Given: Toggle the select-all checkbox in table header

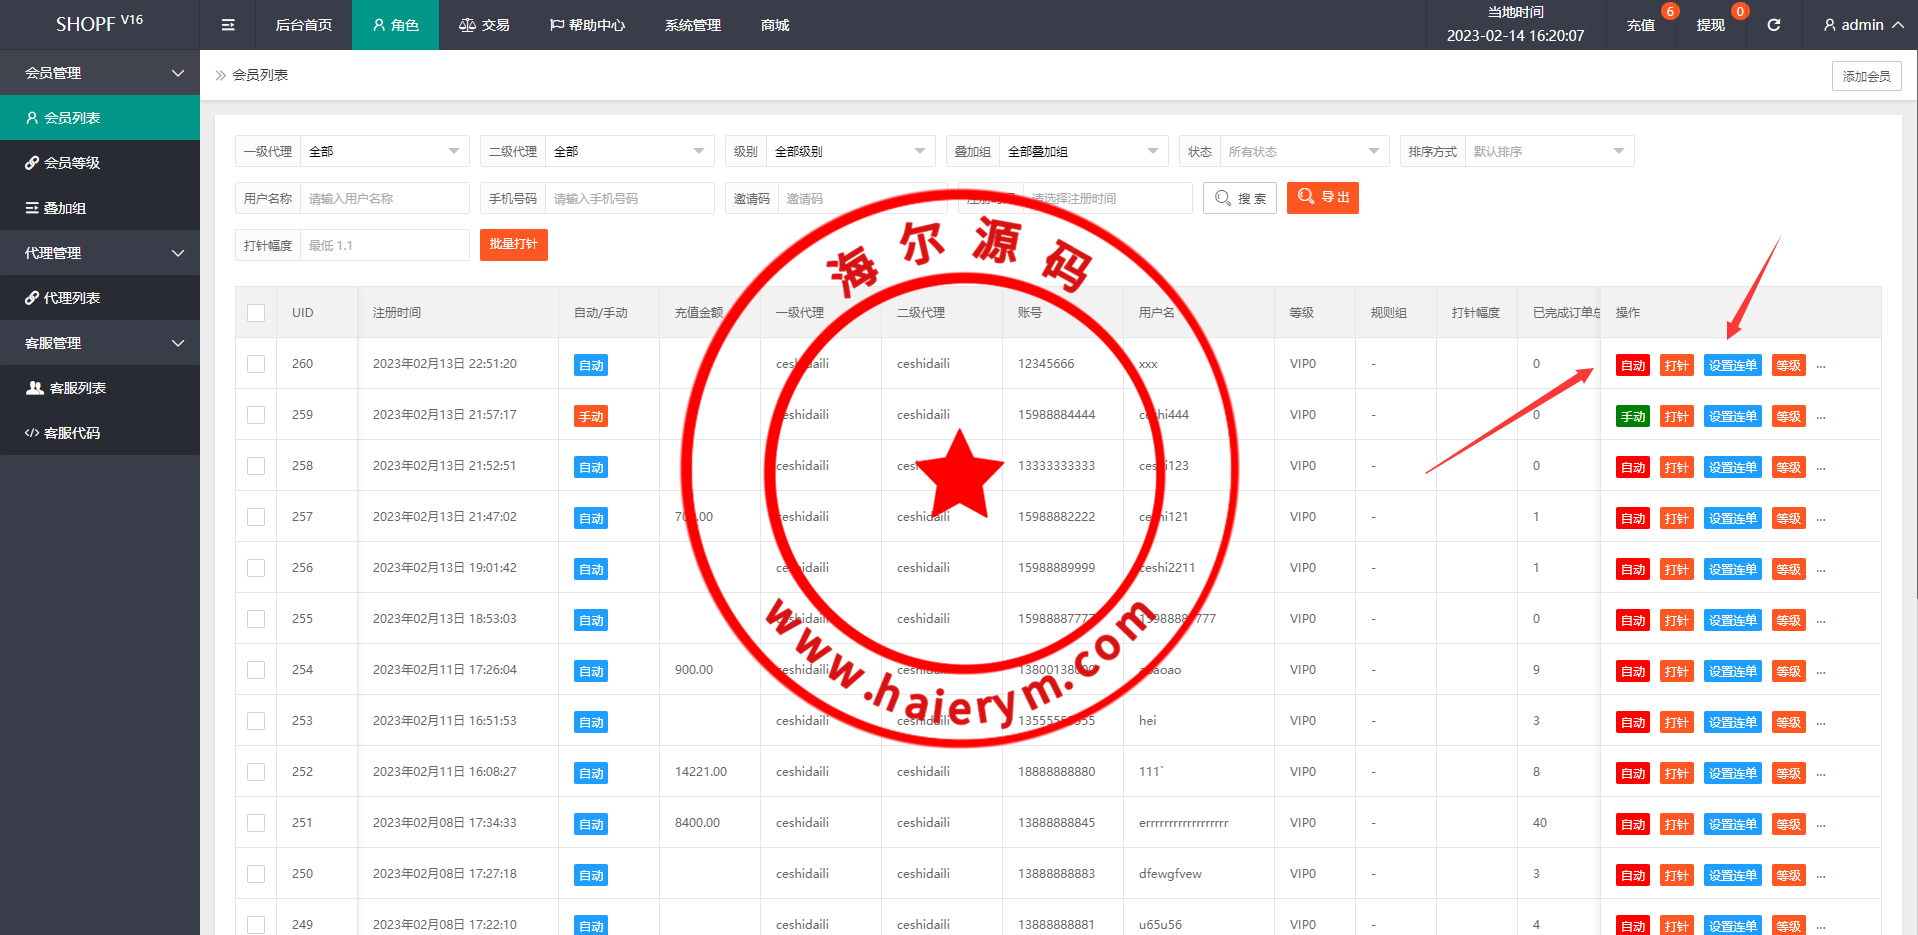Looking at the screenshot, I should pyautogui.click(x=256, y=313).
